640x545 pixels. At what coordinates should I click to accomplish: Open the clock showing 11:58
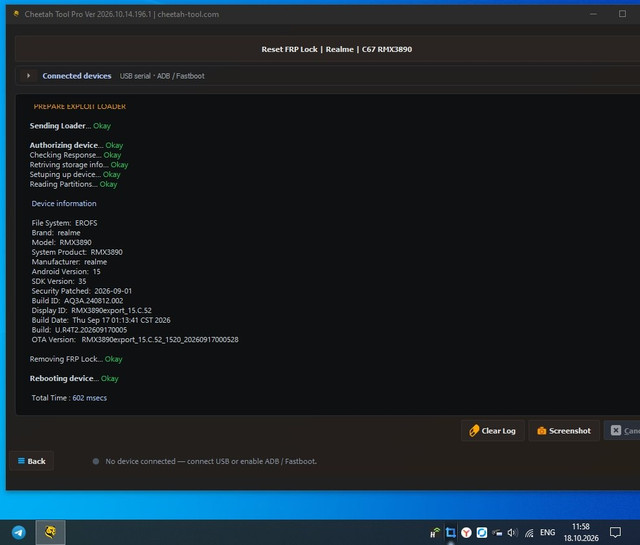click(581, 532)
